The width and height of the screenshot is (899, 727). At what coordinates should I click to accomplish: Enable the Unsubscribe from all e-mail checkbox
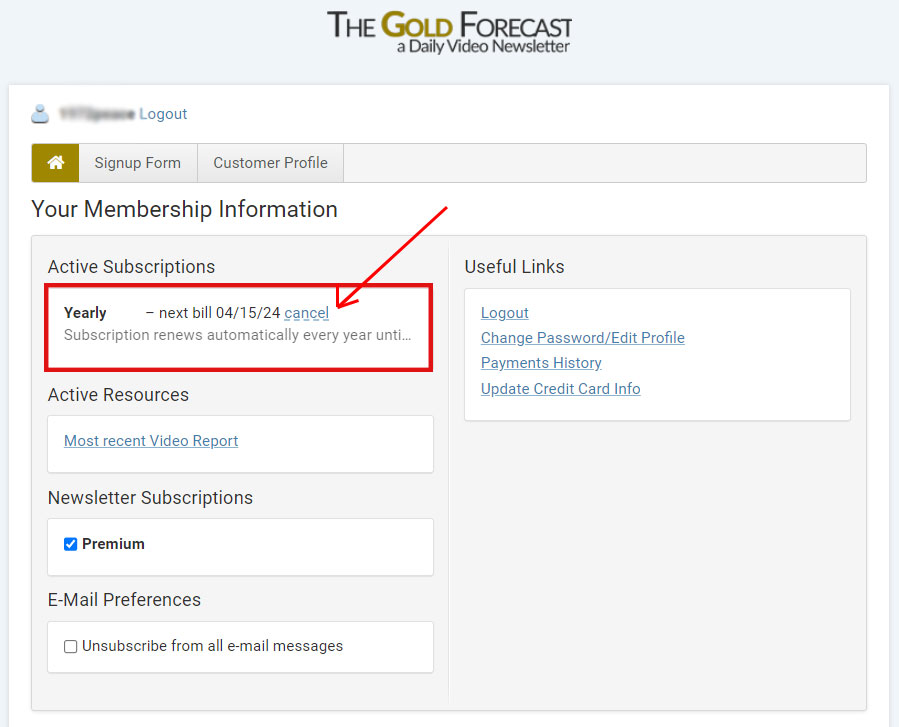[71, 647]
